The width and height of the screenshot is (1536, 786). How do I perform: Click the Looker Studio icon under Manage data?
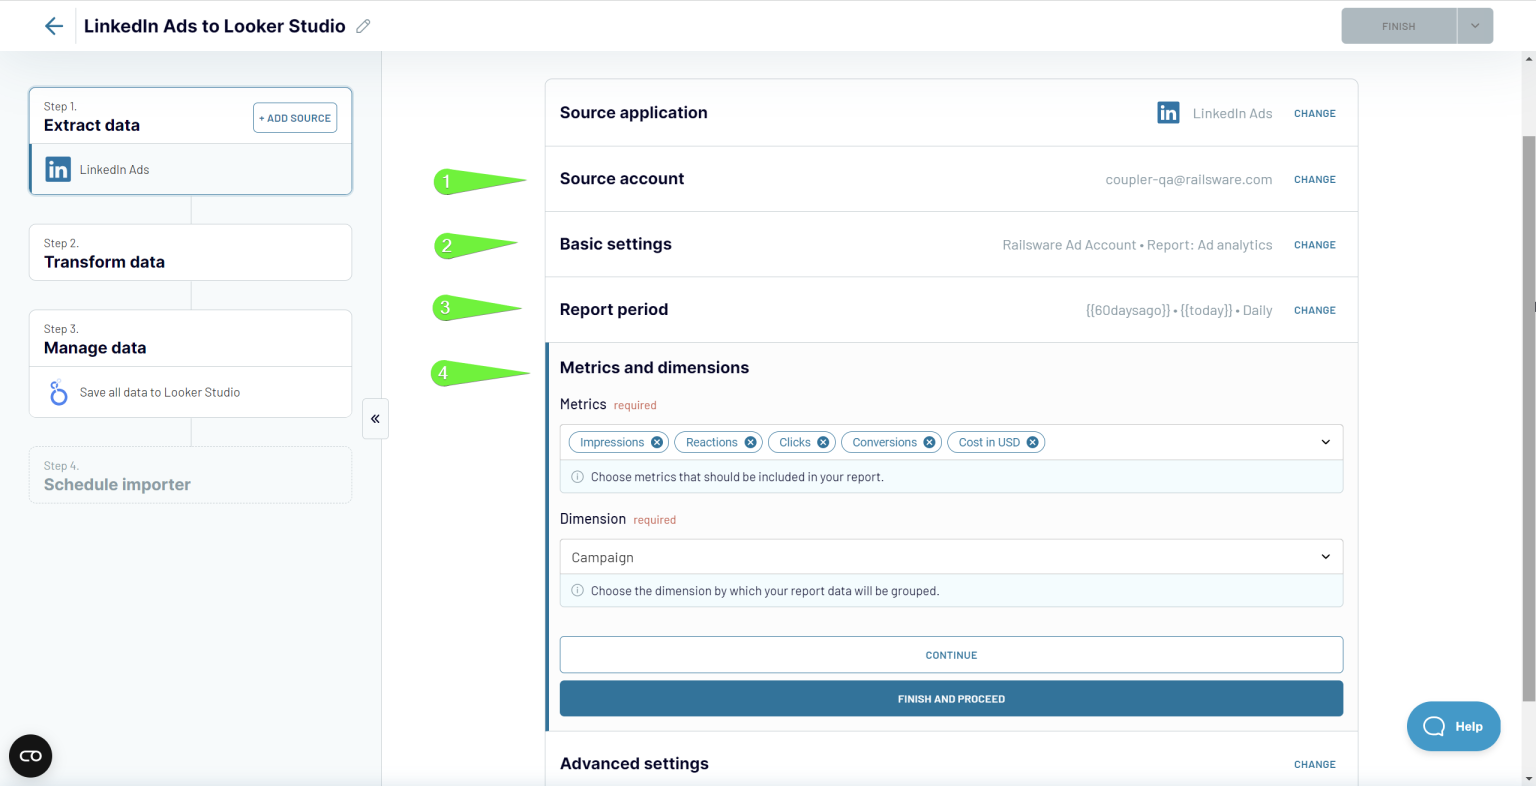58,391
